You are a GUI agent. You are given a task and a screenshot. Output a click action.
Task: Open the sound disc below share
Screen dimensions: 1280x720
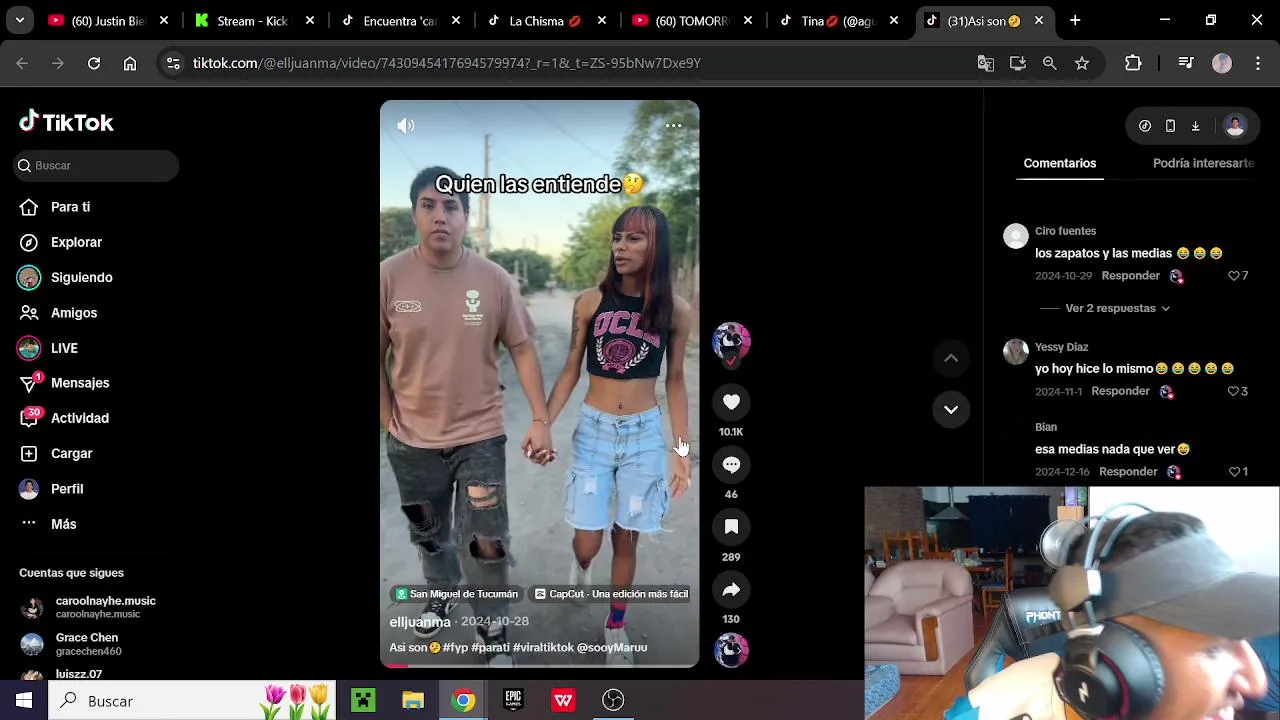pos(731,650)
